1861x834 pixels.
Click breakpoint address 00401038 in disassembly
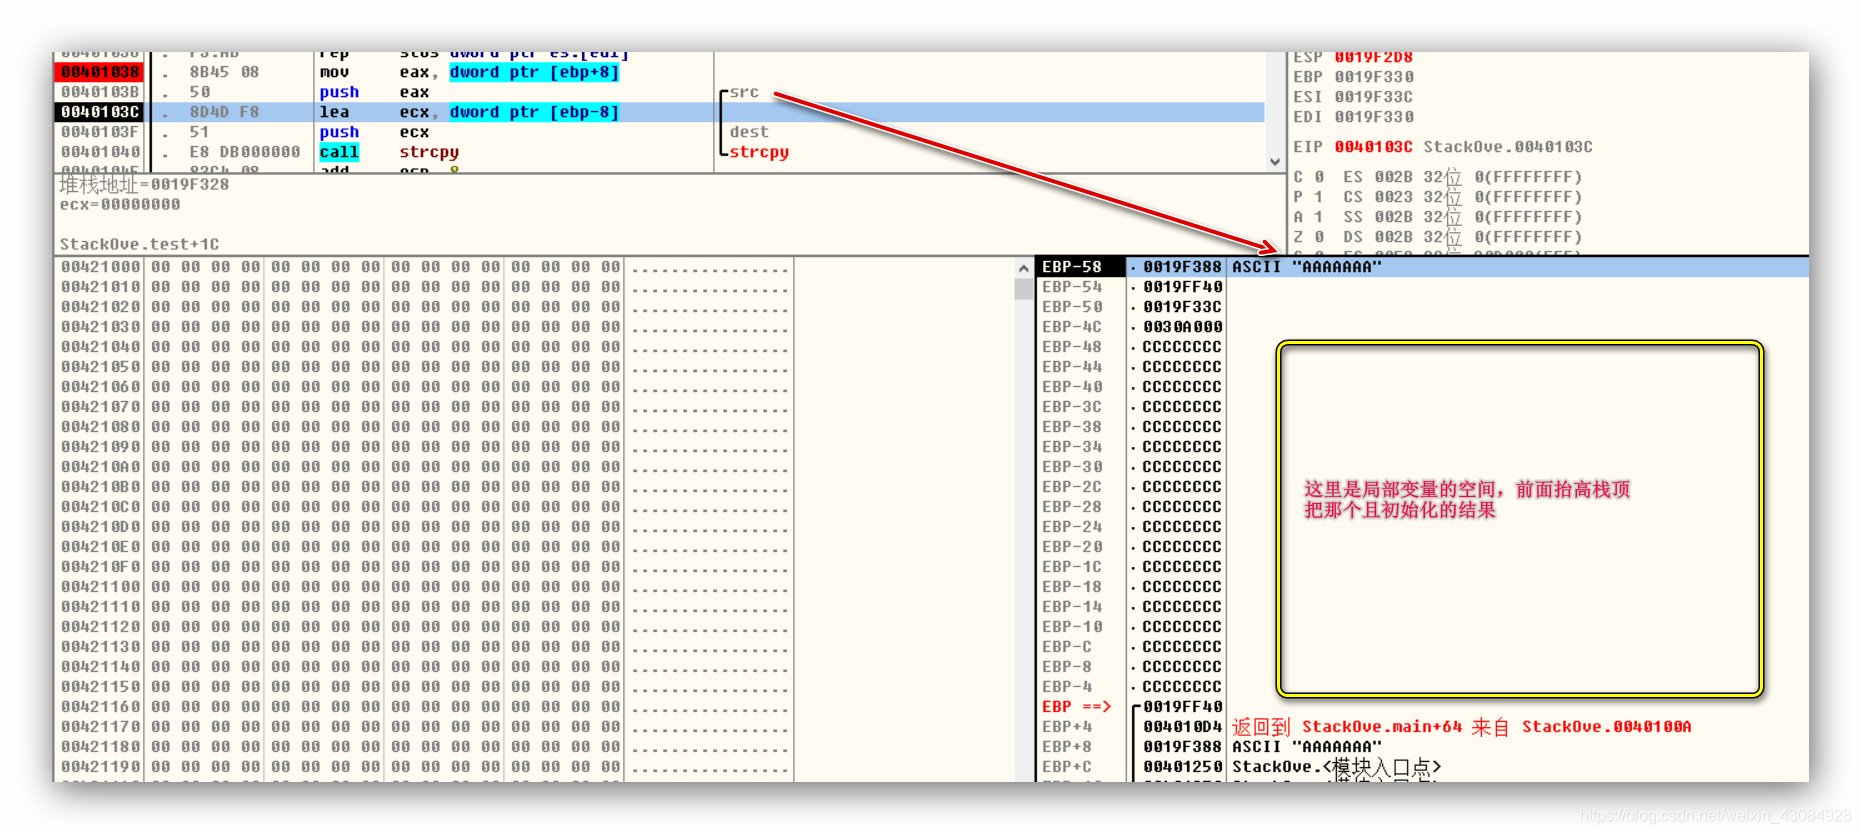[99, 72]
